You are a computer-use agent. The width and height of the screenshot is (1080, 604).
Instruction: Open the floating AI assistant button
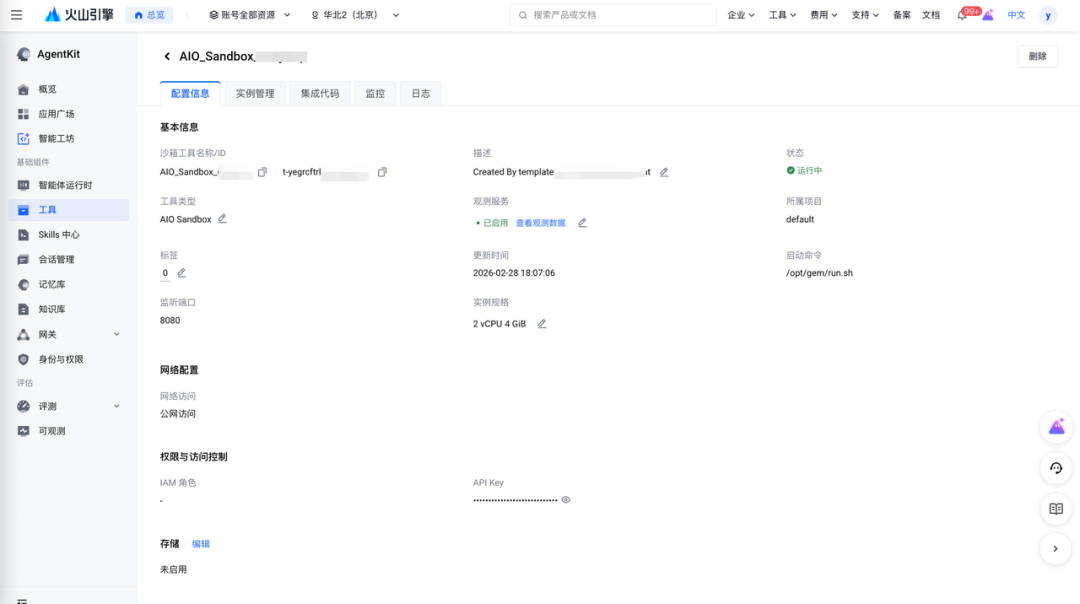pyautogui.click(x=1056, y=428)
